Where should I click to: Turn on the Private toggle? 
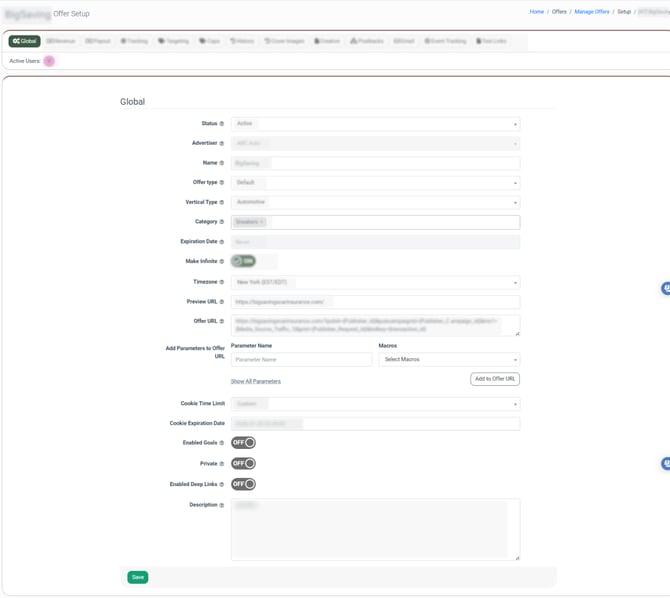point(243,463)
